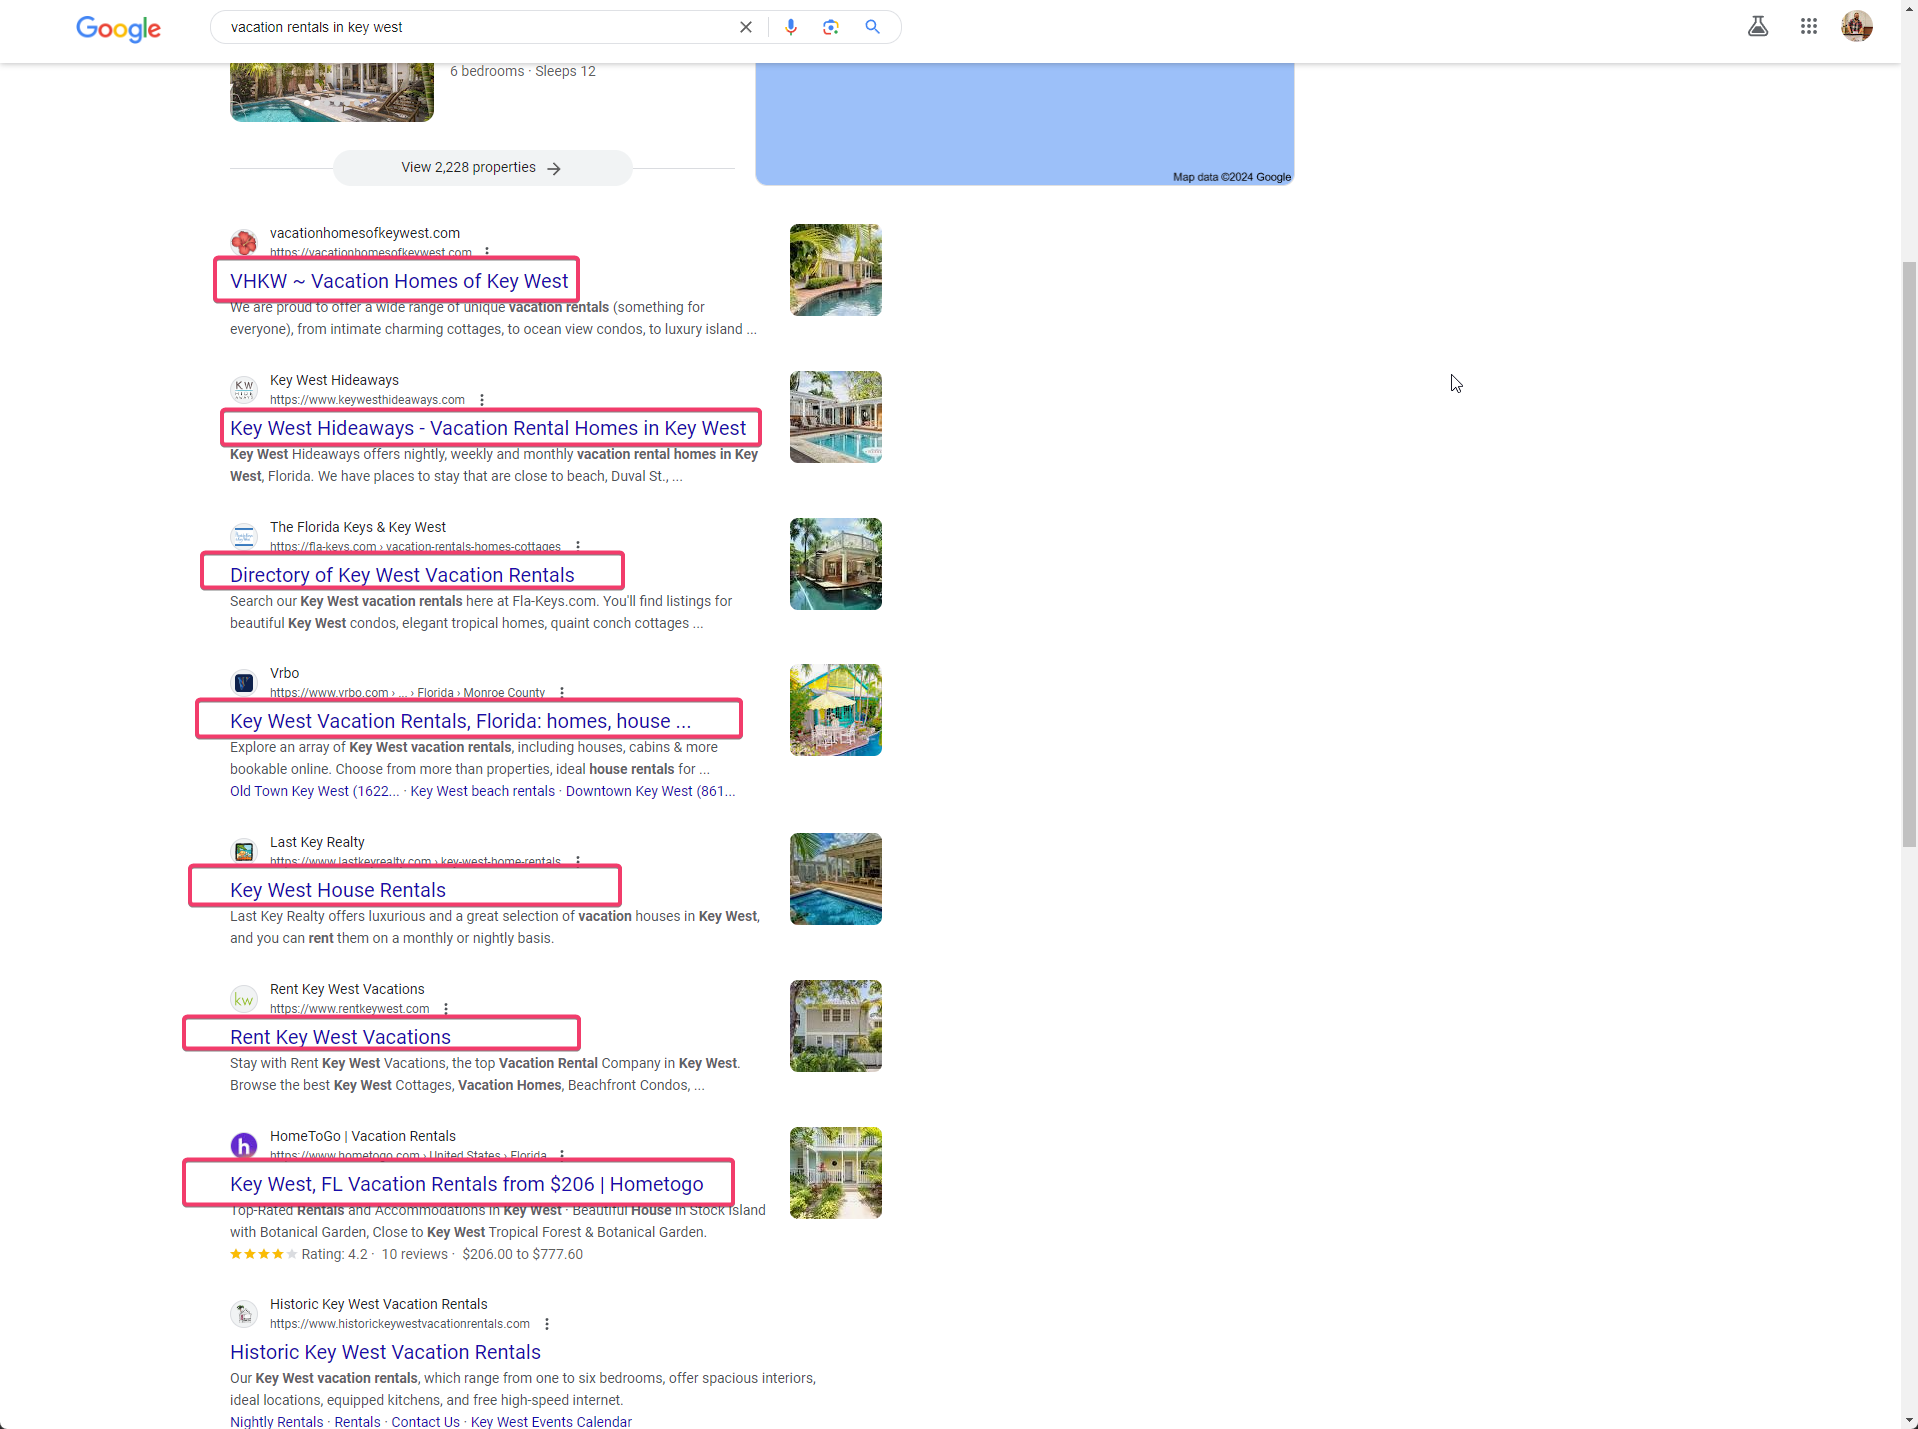Click the Key West Hideaways result thumbnail
Image resolution: width=1918 pixels, height=1429 pixels.
836,417
